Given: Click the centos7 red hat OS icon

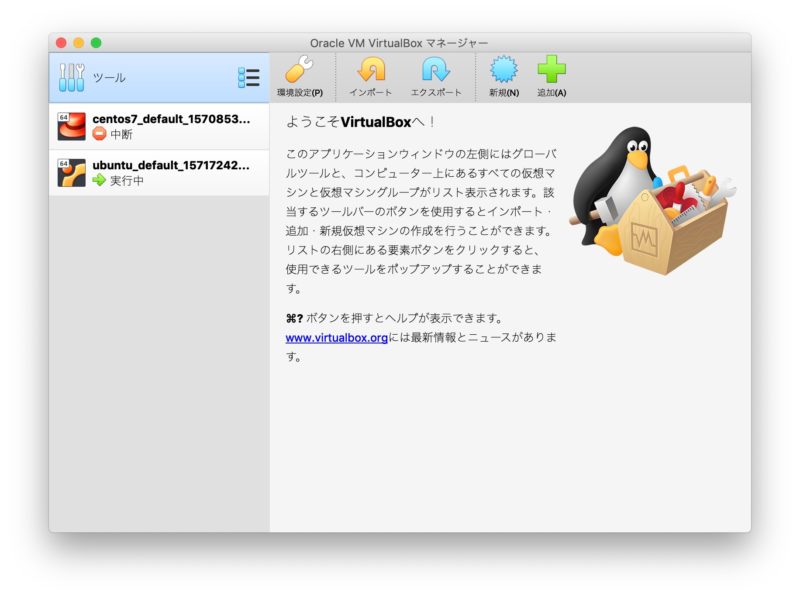Looking at the screenshot, I should (x=71, y=126).
